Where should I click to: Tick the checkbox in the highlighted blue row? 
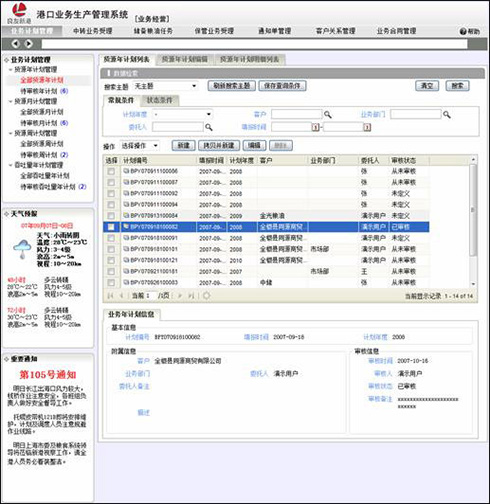point(111,227)
